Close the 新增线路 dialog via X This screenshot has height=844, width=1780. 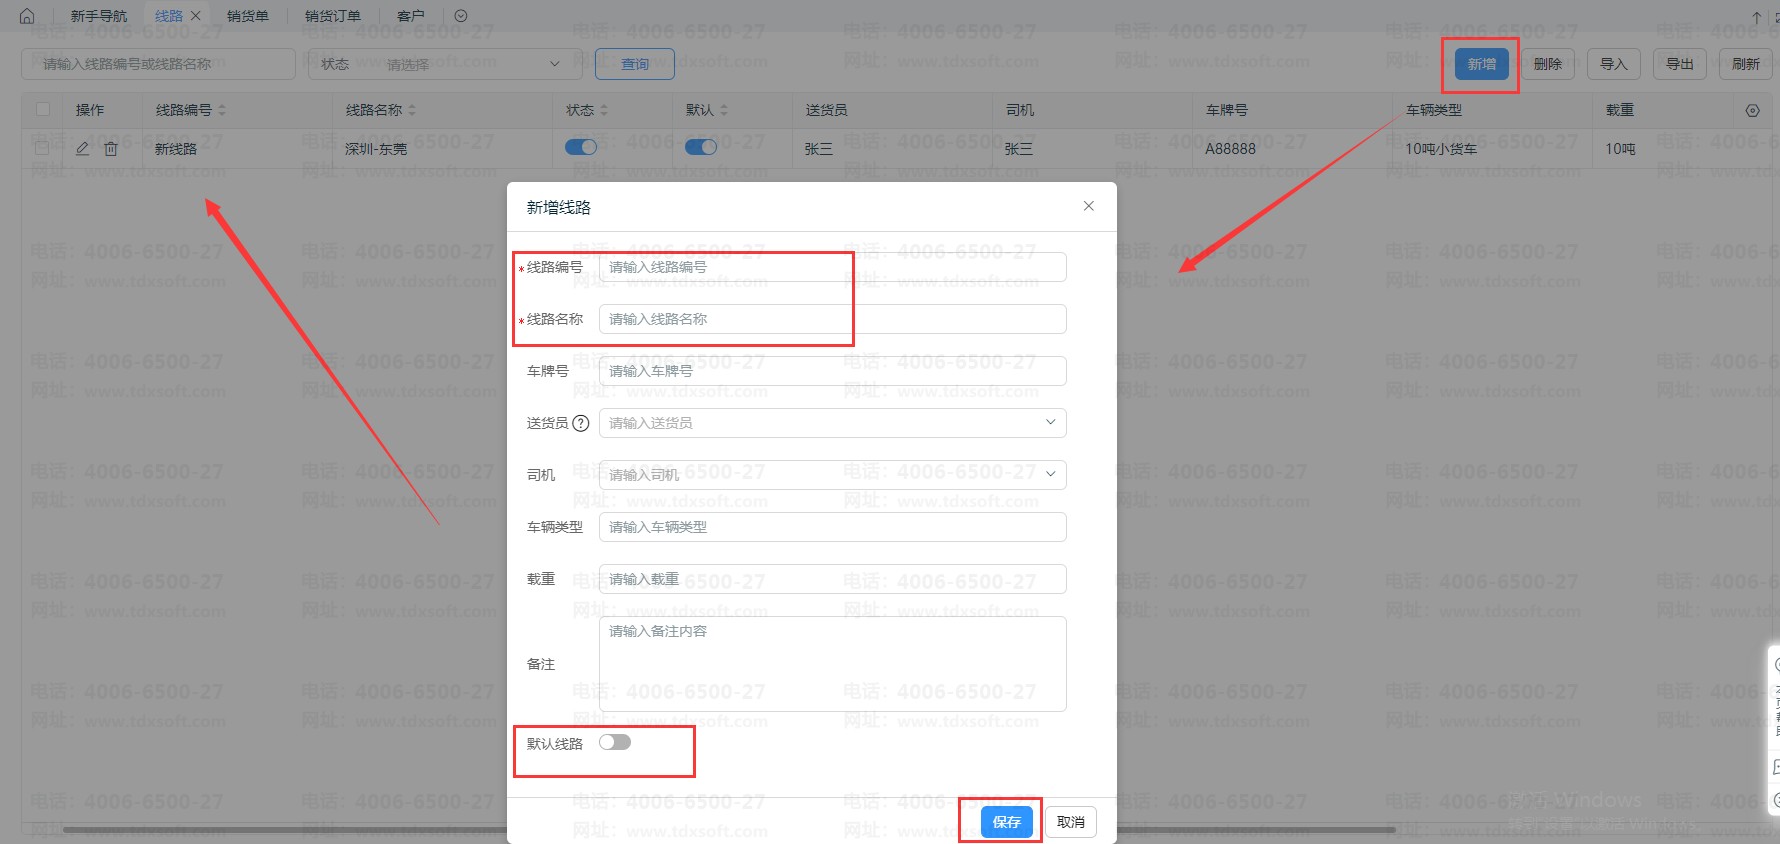[x=1089, y=206]
